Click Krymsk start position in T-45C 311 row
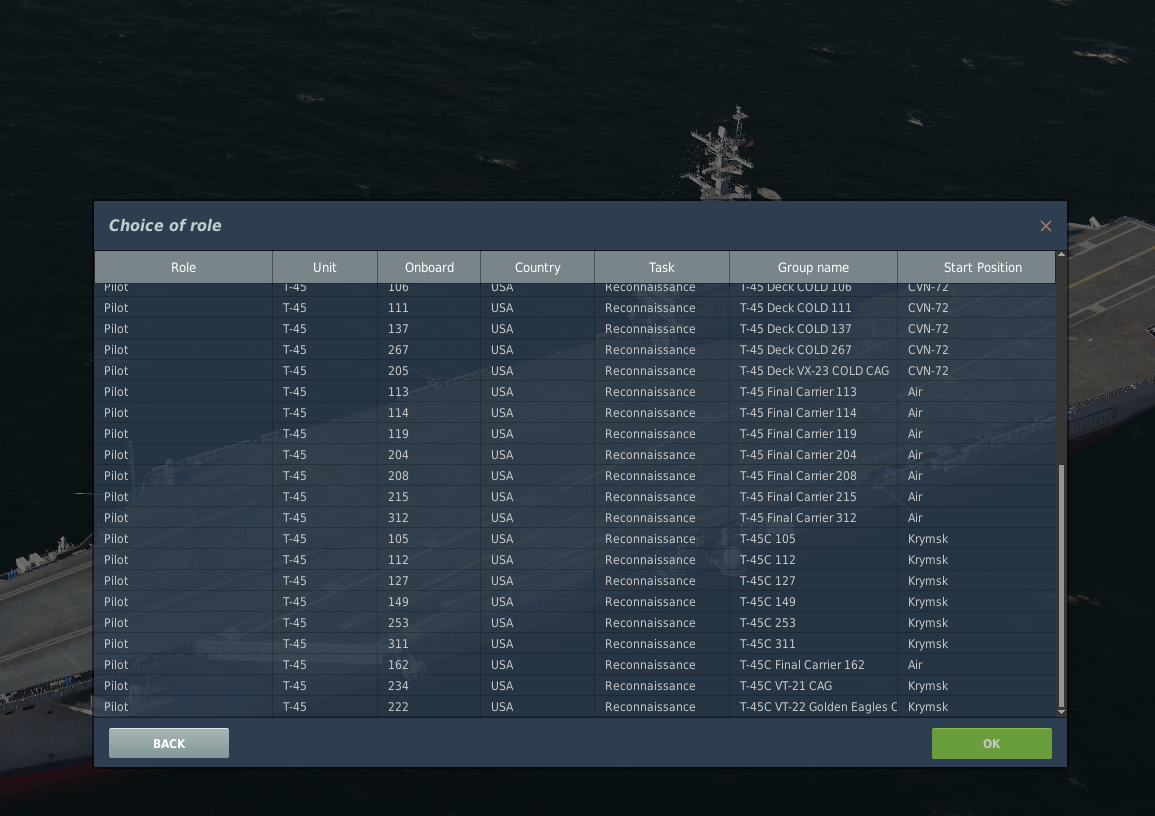The height and width of the screenshot is (816, 1155). click(927, 644)
